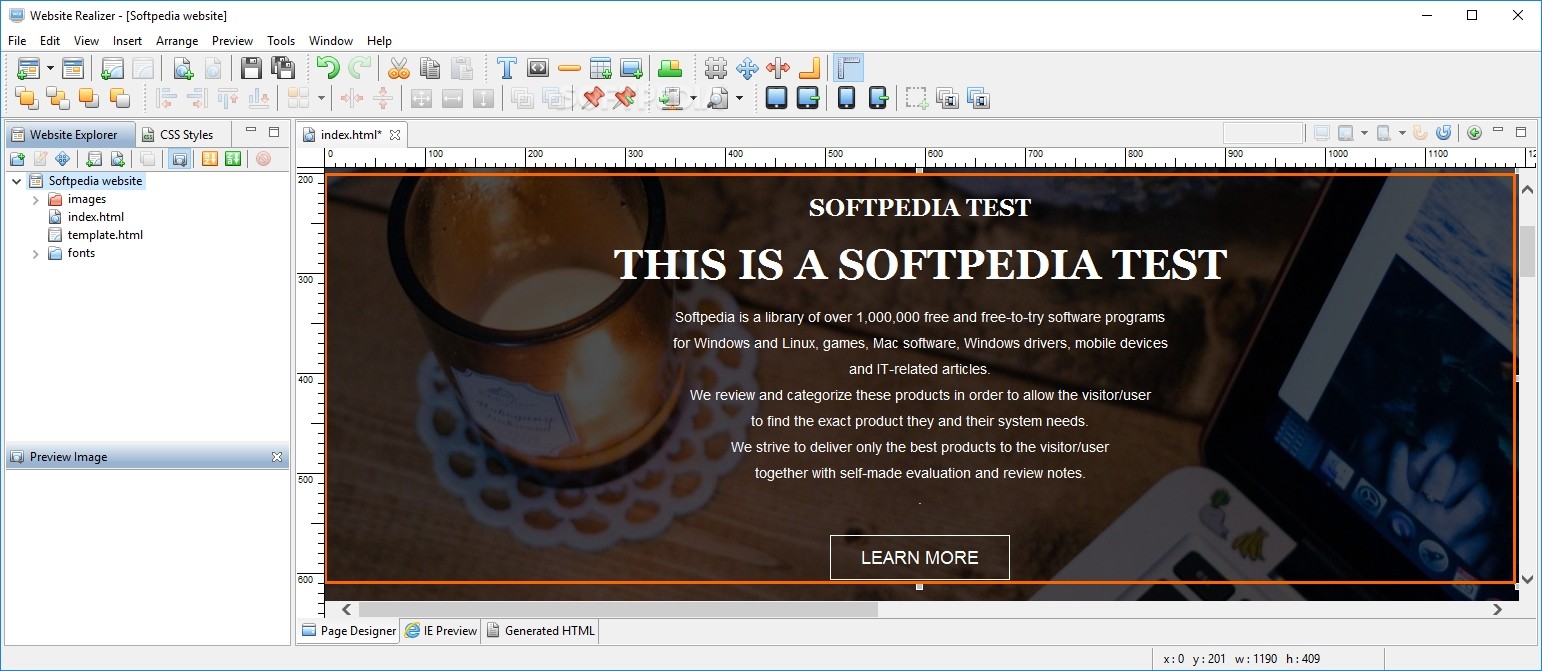
Task: Click the pushpin unlock icon with green mark
Action: point(625,98)
